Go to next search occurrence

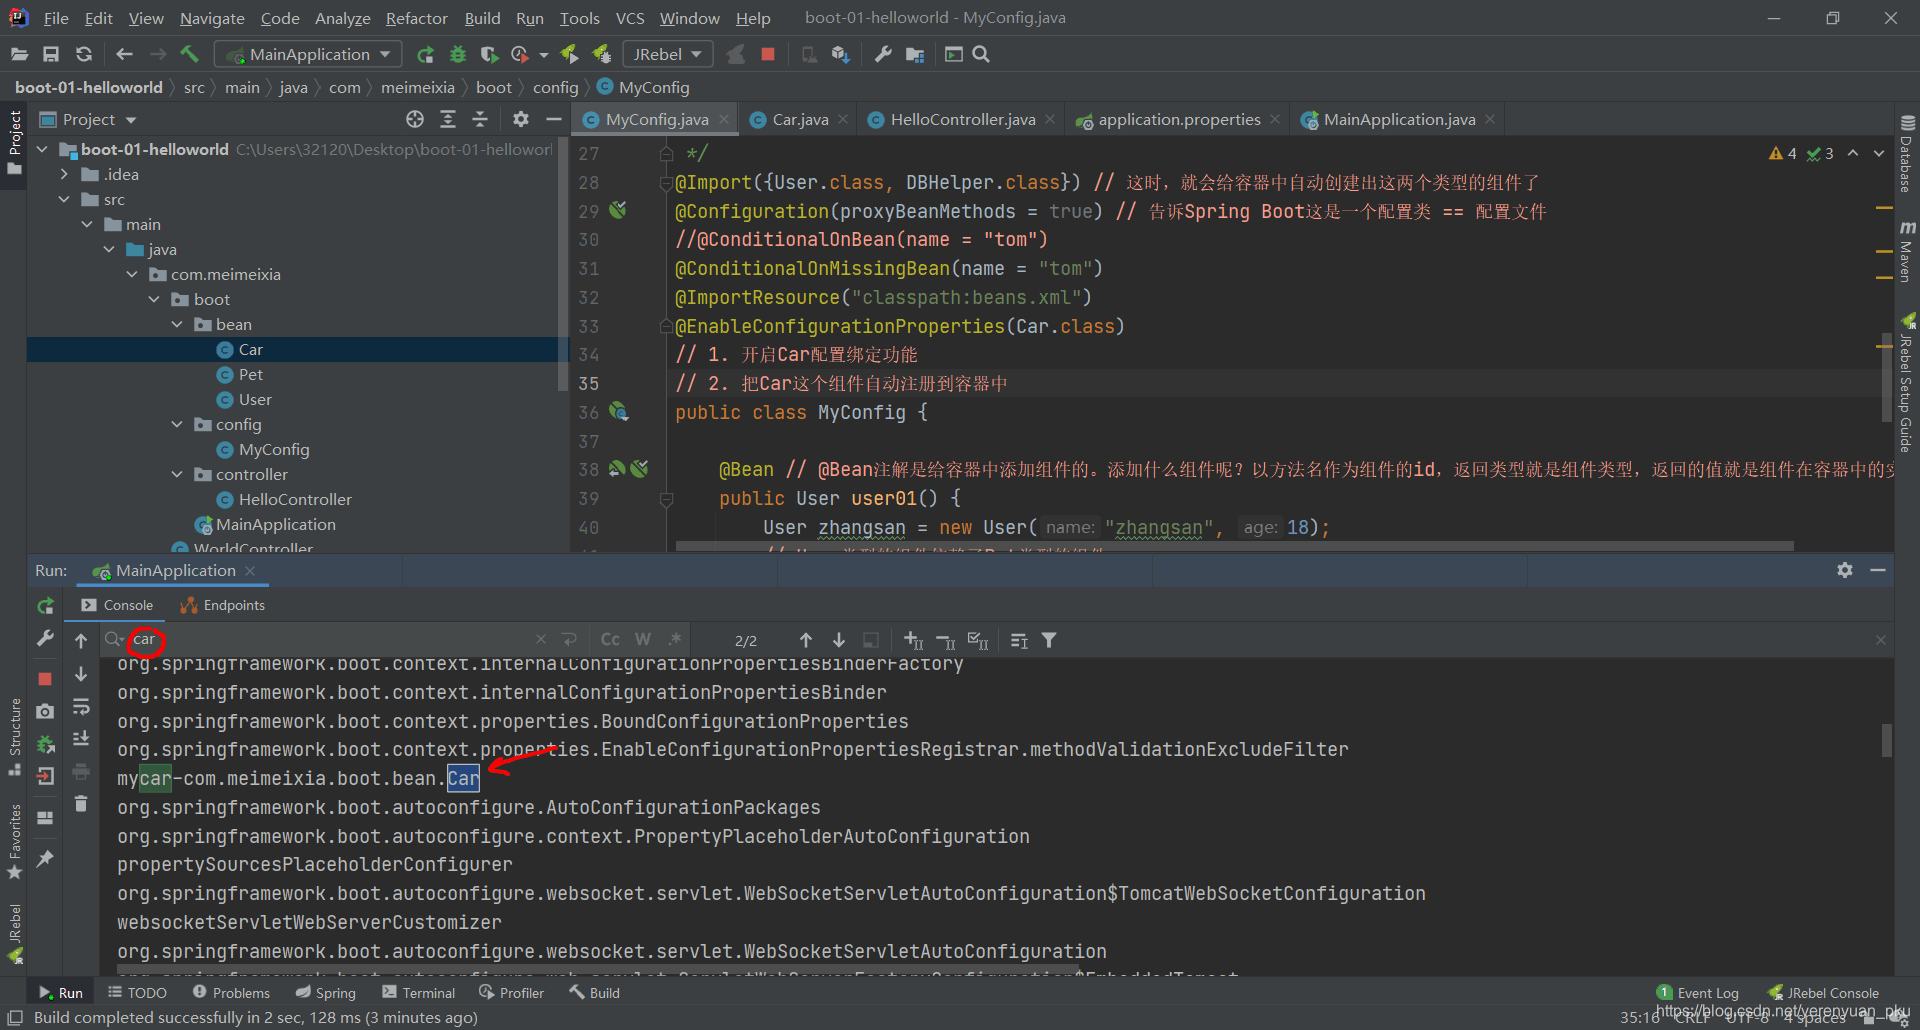click(839, 640)
